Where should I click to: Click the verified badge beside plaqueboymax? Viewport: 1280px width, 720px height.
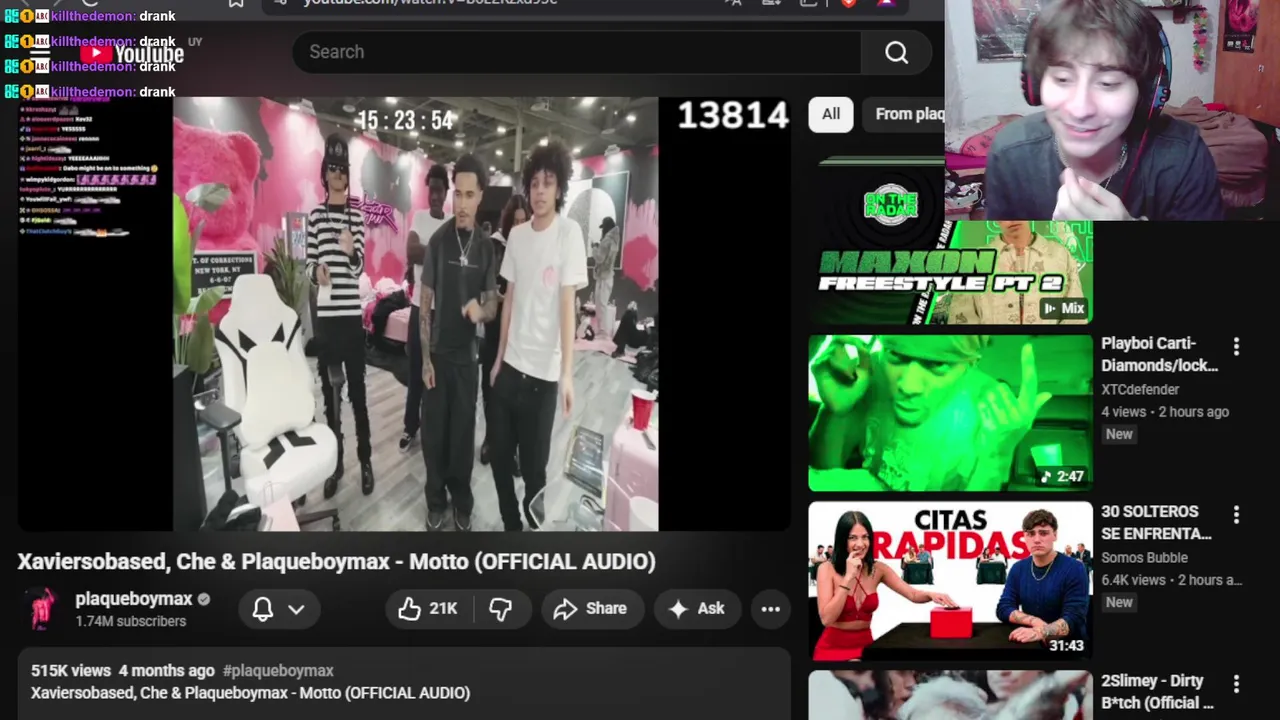point(204,599)
